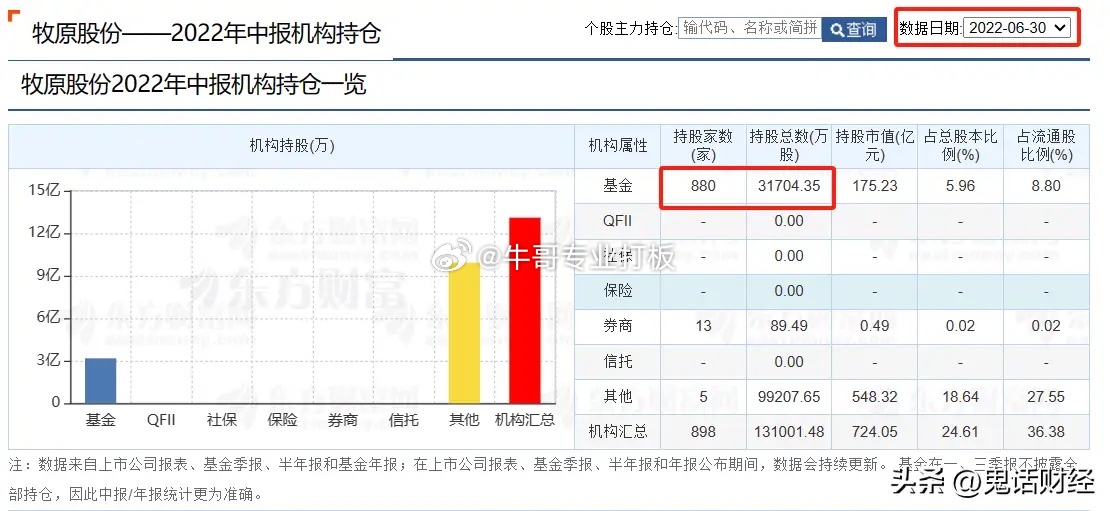Click the 其他 row label in table
This screenshot has height=511, width=1110.
coord(617,396)
